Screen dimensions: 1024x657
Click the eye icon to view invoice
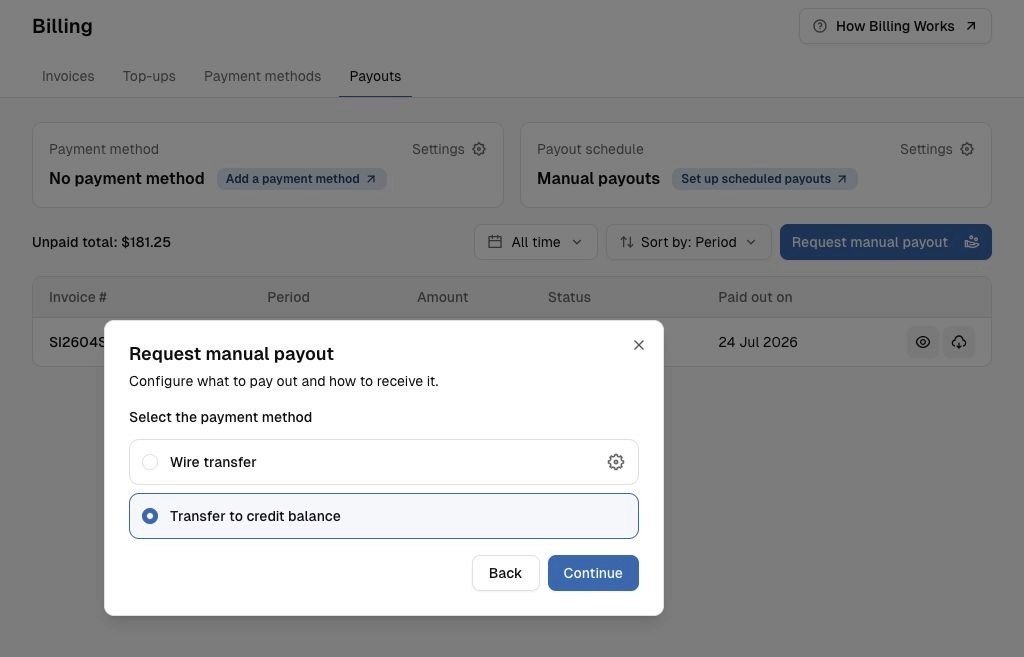pyautogui.click(x=922, y=342)
